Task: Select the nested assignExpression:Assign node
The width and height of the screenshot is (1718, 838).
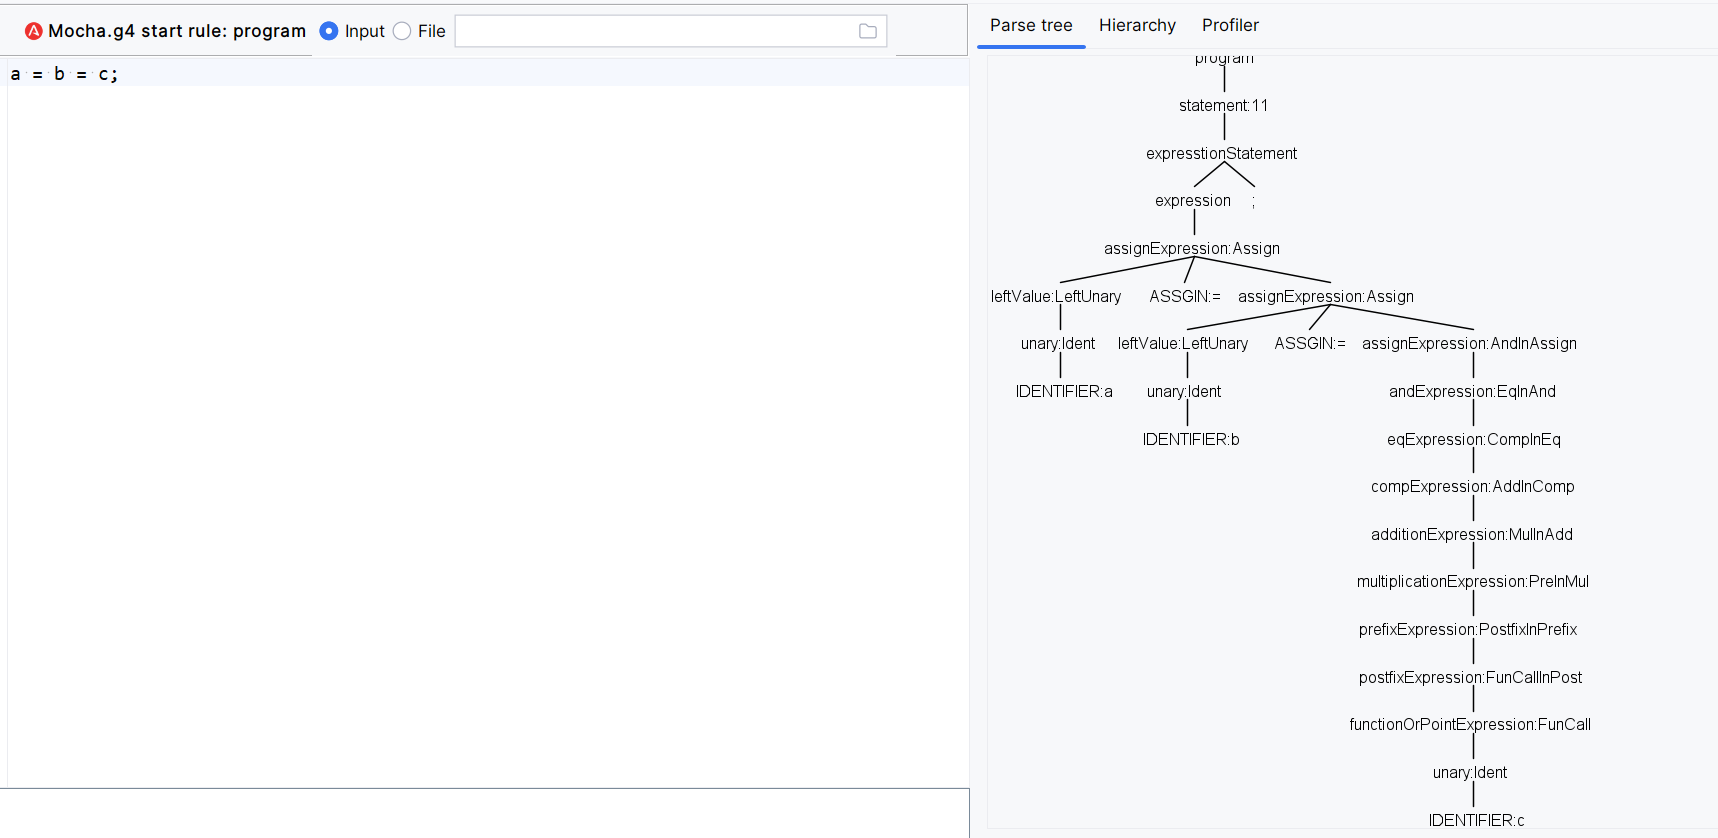Action: [x=1326, y=296]
